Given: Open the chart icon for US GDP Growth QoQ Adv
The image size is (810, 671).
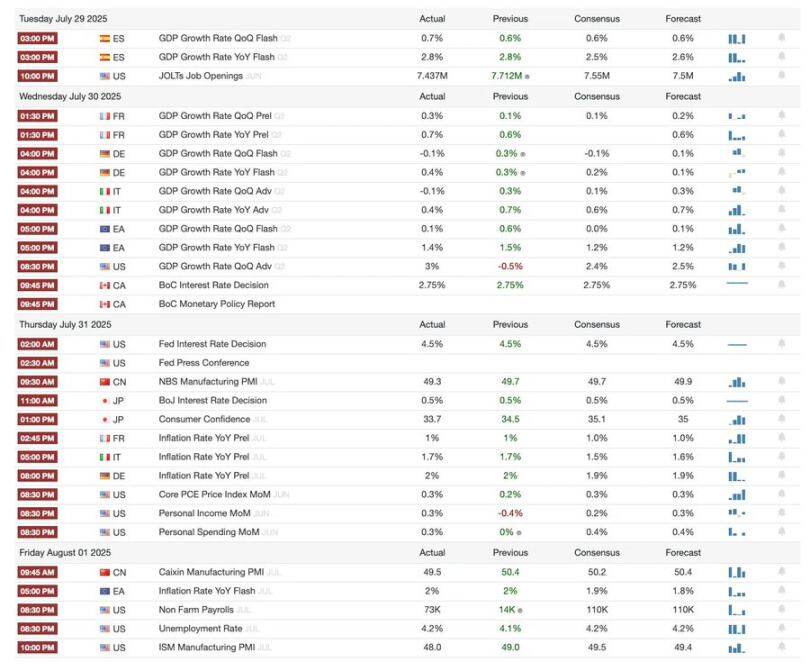Looking at the screenshot, I should [x=738, y=266].
